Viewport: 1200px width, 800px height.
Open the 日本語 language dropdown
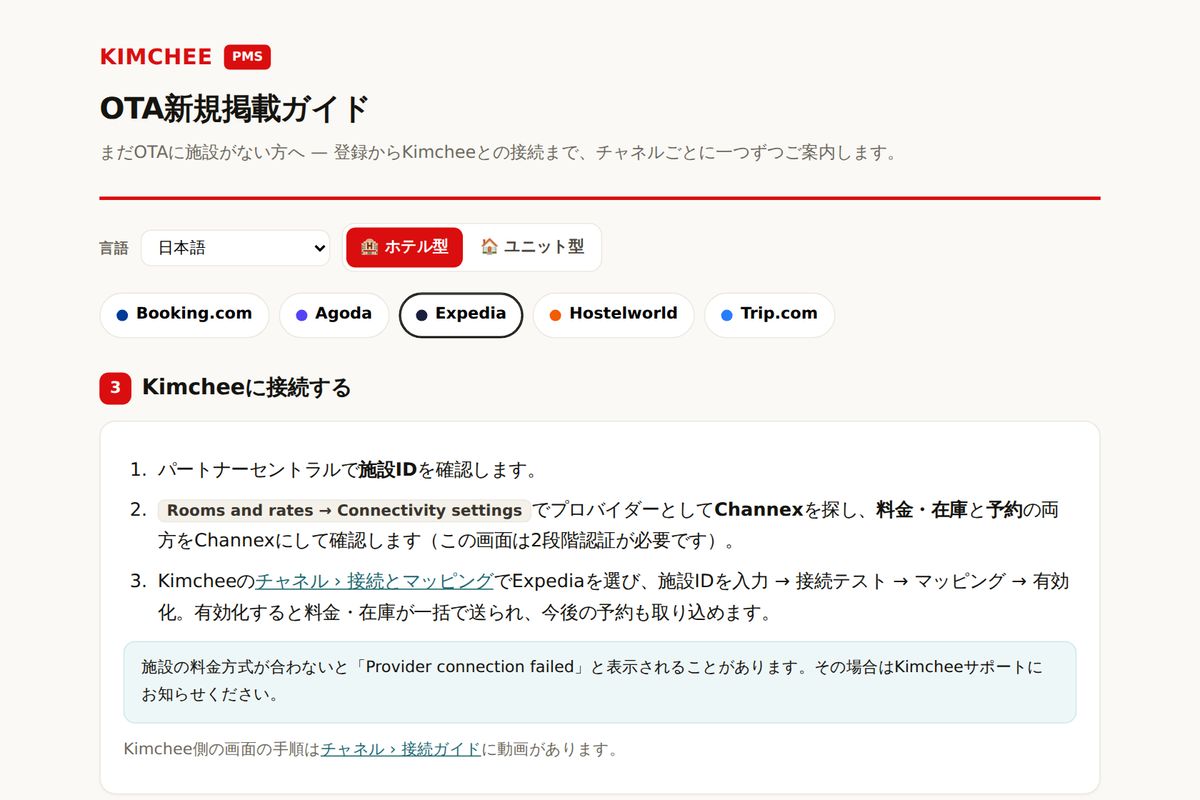235,248
